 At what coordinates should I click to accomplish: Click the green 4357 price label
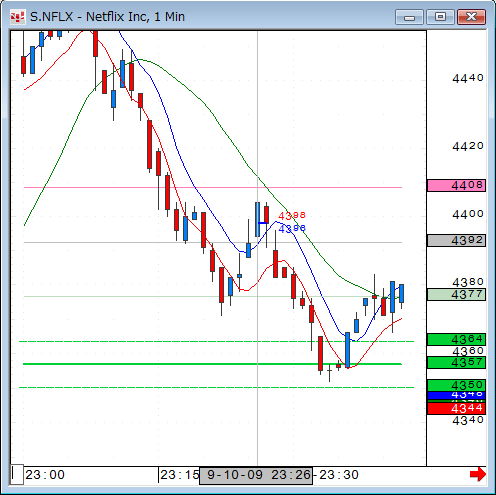[456, 362]
